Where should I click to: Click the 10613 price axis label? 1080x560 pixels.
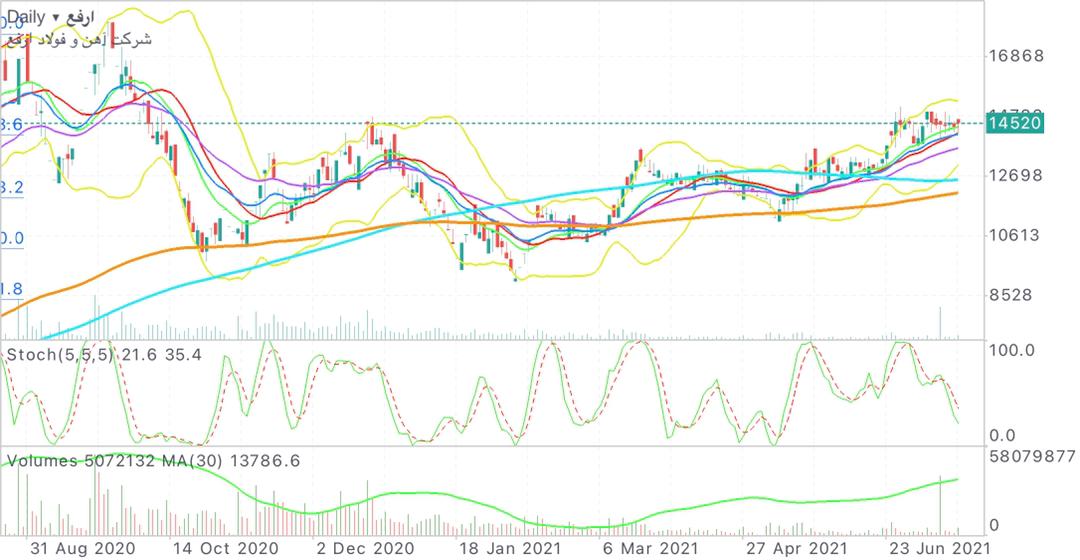(1016, 236)
